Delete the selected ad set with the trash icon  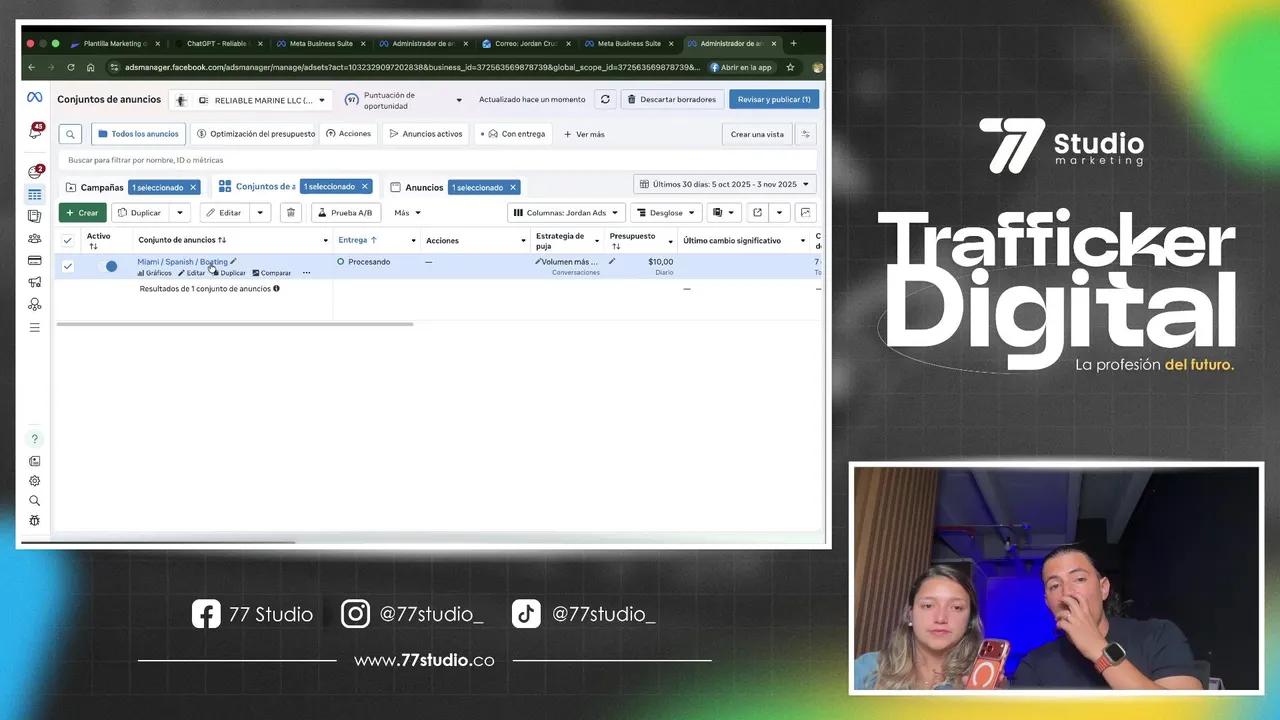pyautogui.click(x=290, y=212)
